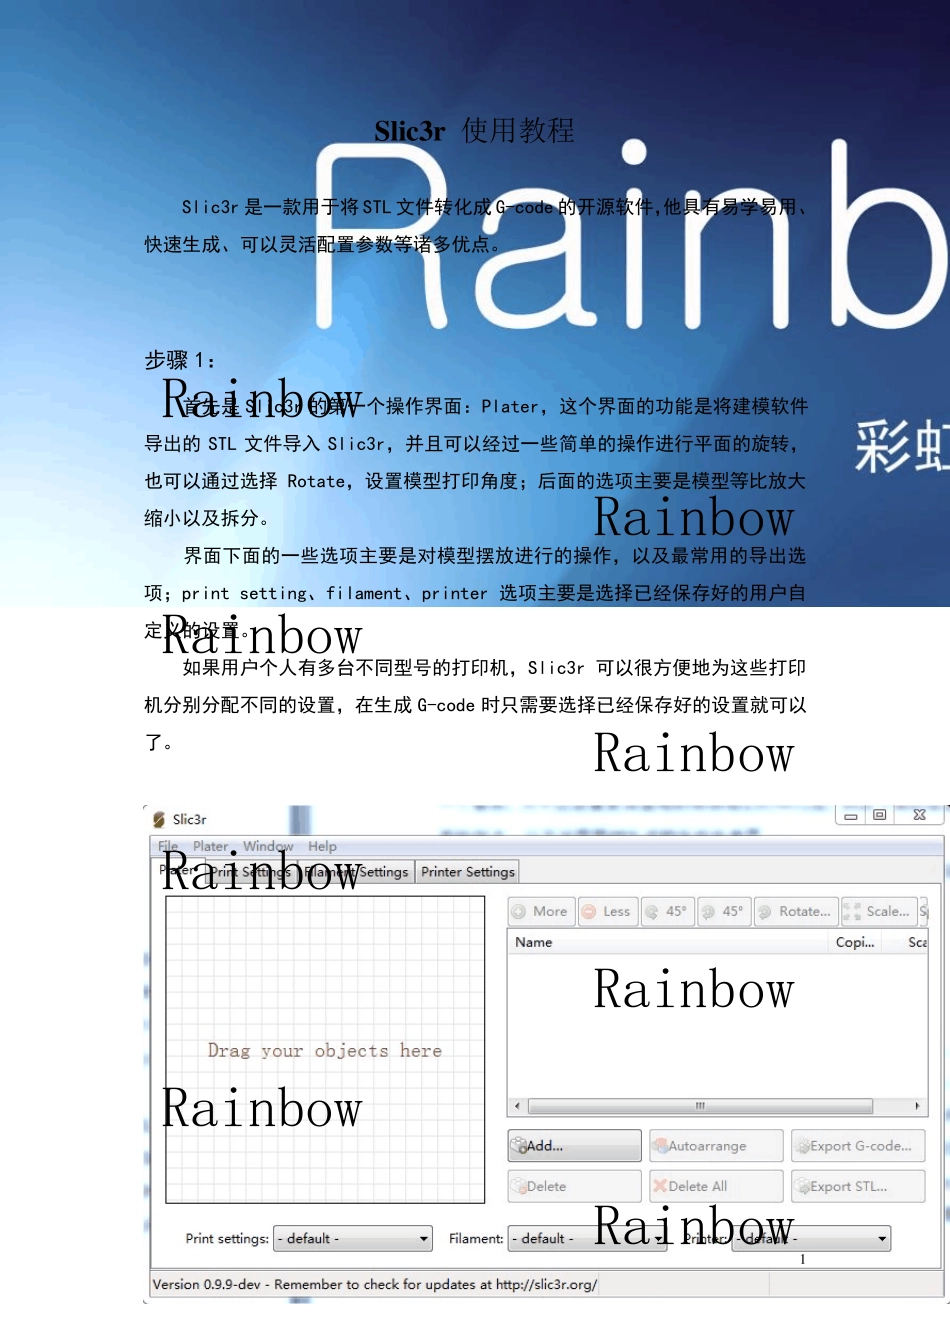Rotate using the 45° button beside Rotate...
This screenshot has height=1344, width=950.
(x=723, y=911)
